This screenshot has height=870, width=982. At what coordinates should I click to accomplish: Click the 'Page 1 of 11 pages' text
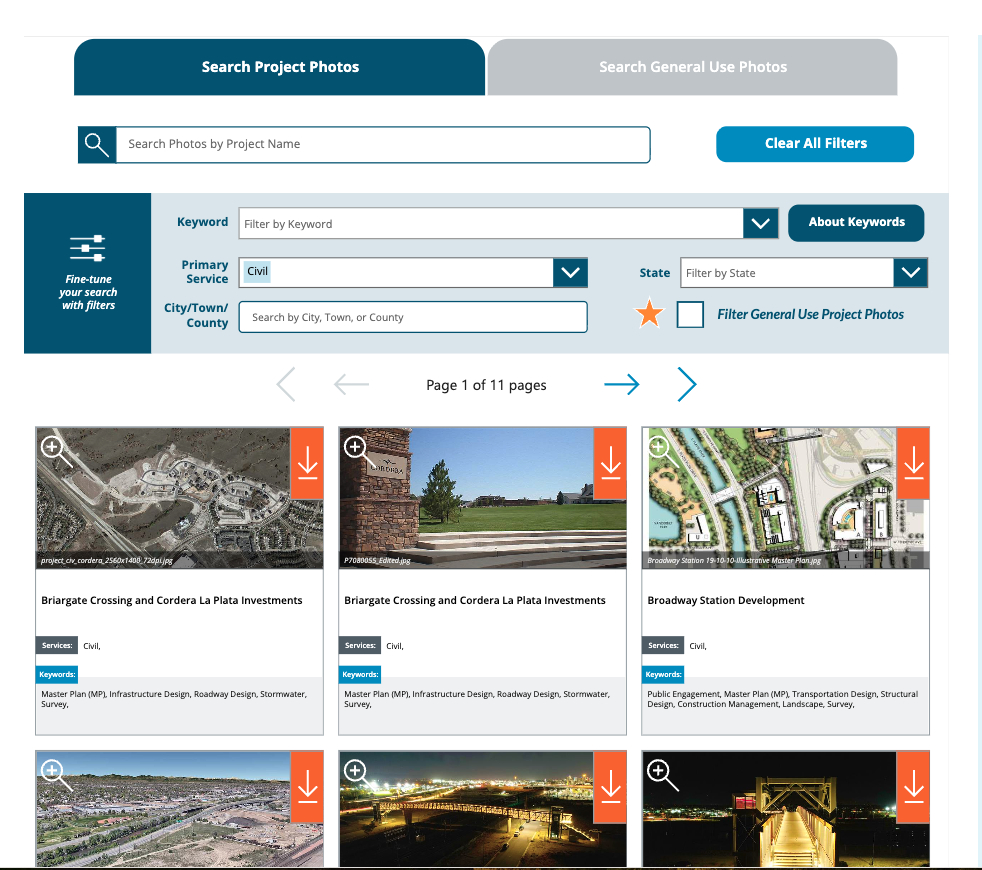(486, 385)
